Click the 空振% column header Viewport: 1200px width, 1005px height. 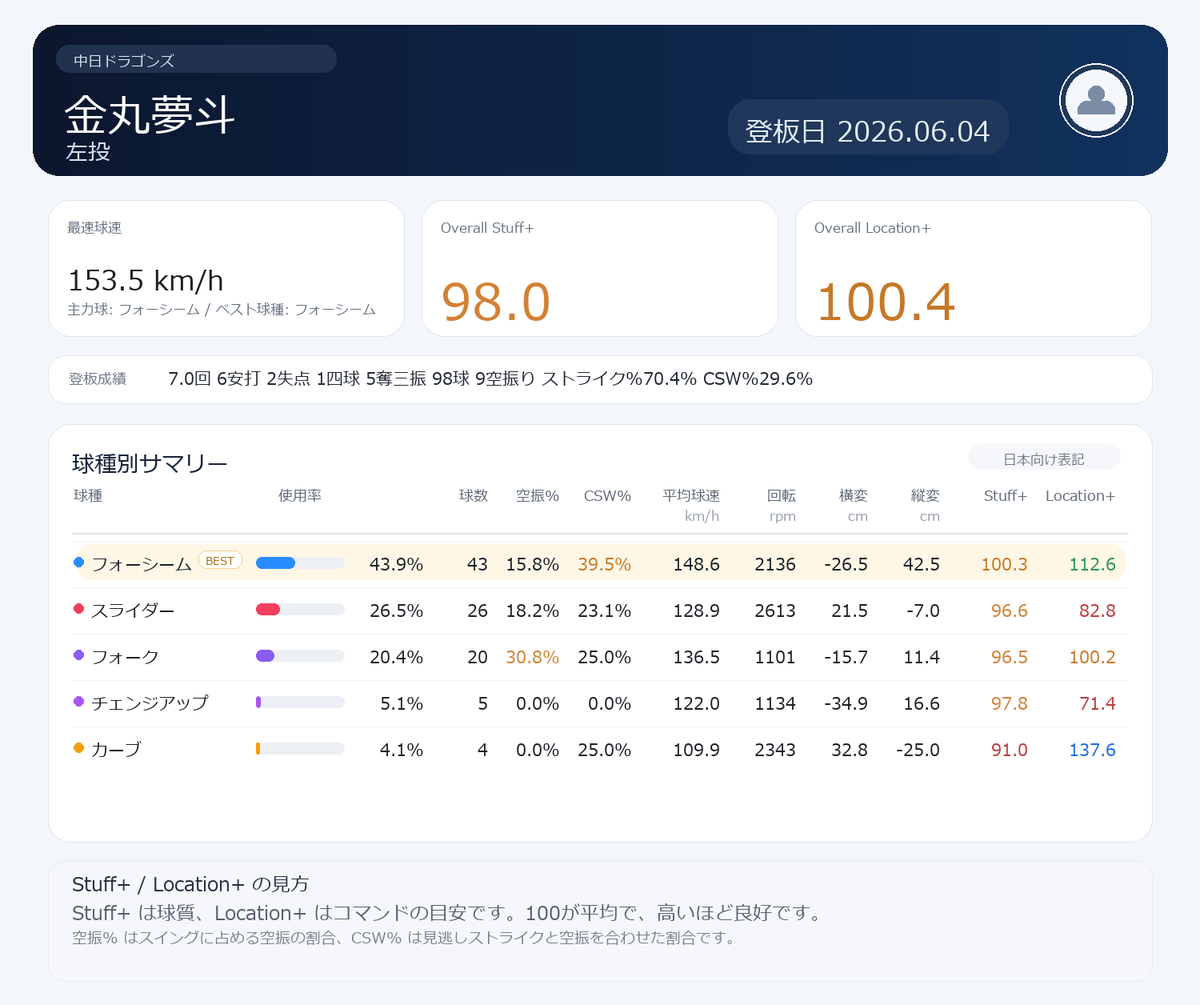coord(537,495)
